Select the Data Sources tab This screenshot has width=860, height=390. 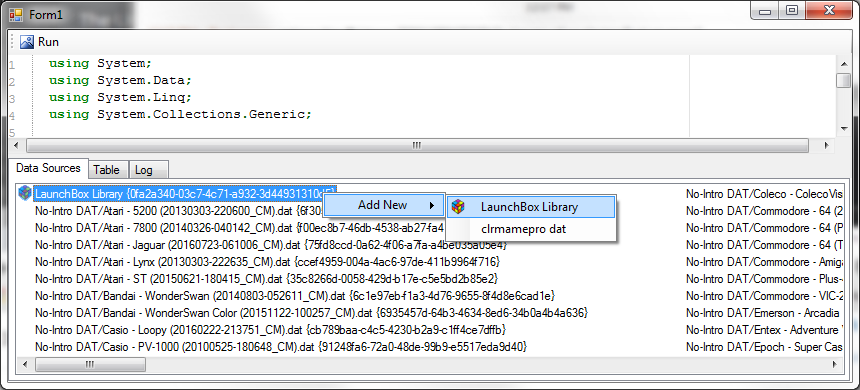(x=48, y=168)
